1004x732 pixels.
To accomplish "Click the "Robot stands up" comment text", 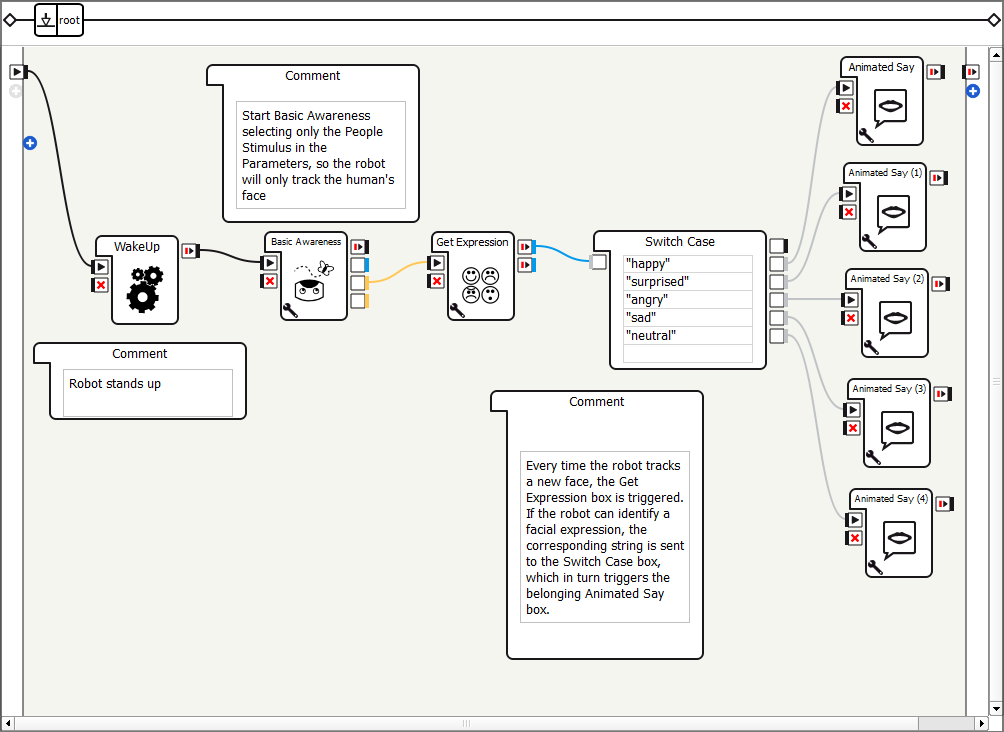I will click(x=115, y=384).
